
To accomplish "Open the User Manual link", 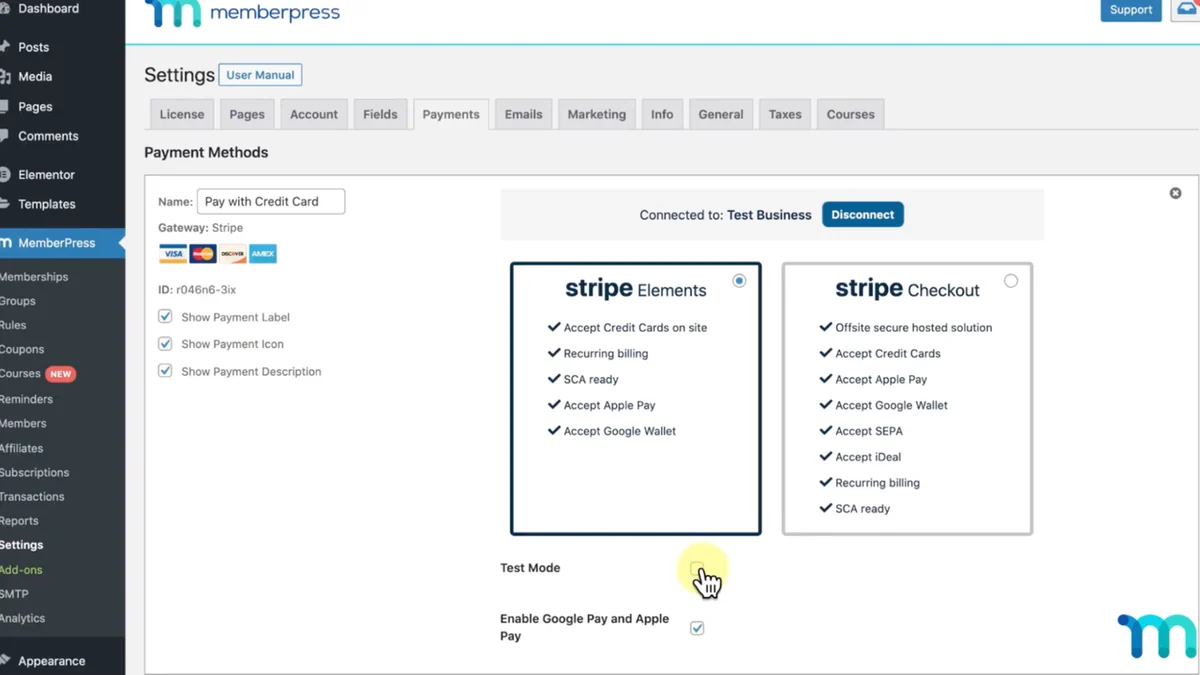I will point(260,75).
